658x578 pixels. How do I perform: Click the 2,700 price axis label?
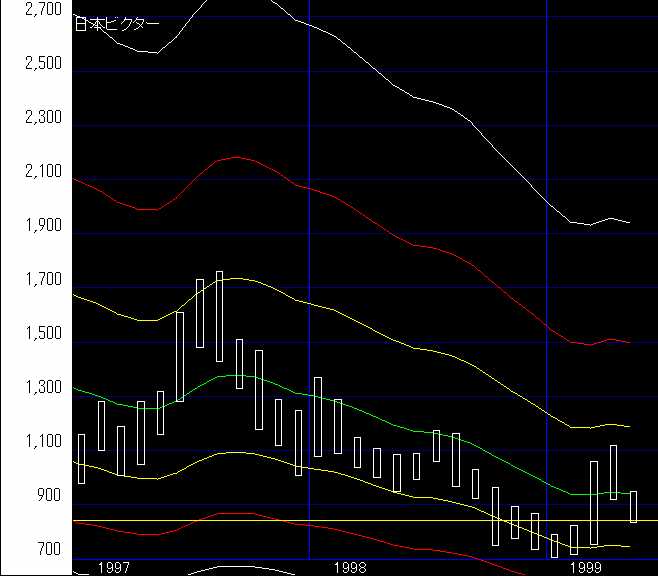point(43,10)
